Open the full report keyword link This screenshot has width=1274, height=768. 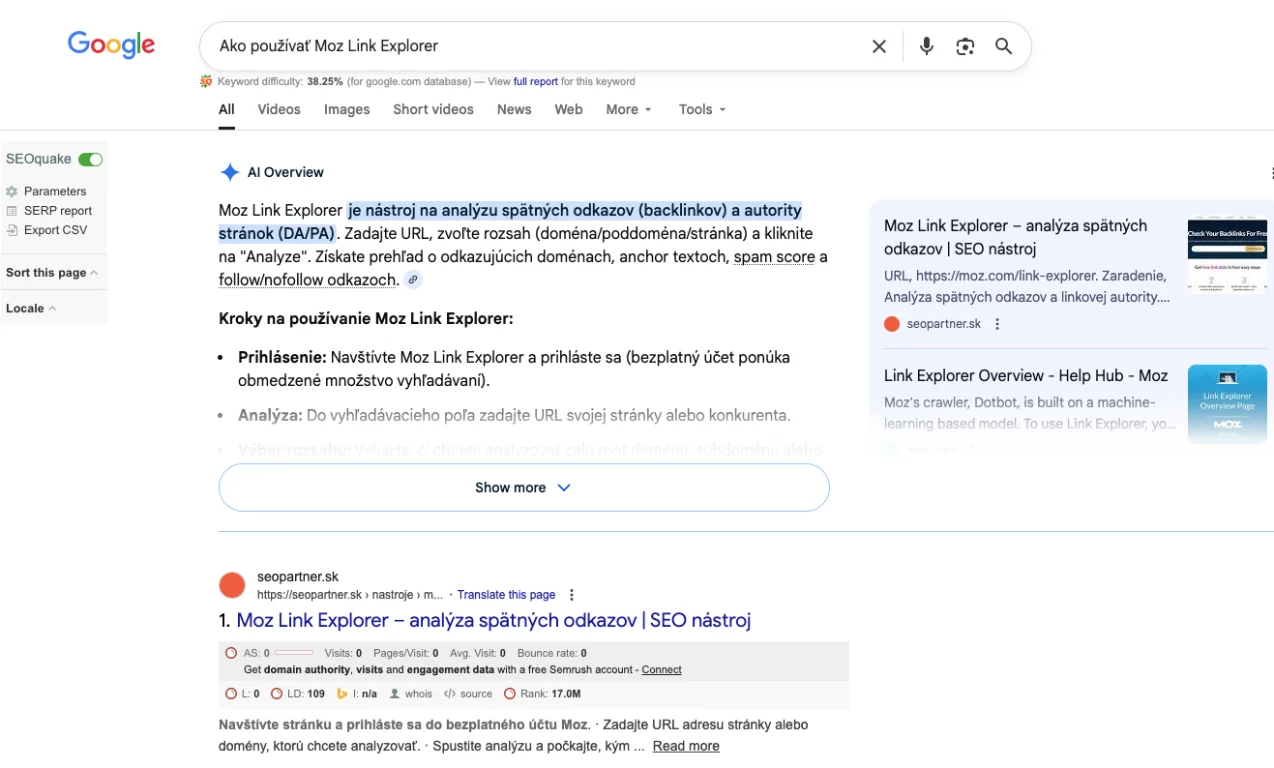point(535,82)
